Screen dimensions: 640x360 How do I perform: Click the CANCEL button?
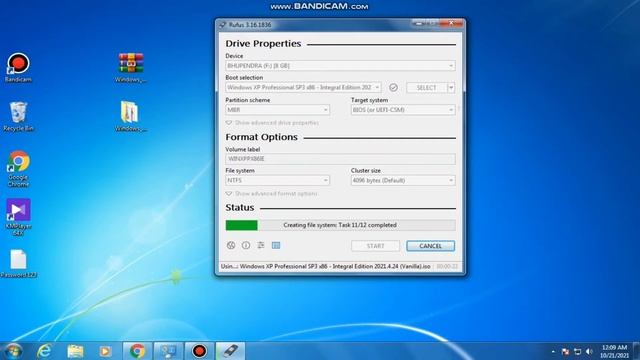[430, 246]
